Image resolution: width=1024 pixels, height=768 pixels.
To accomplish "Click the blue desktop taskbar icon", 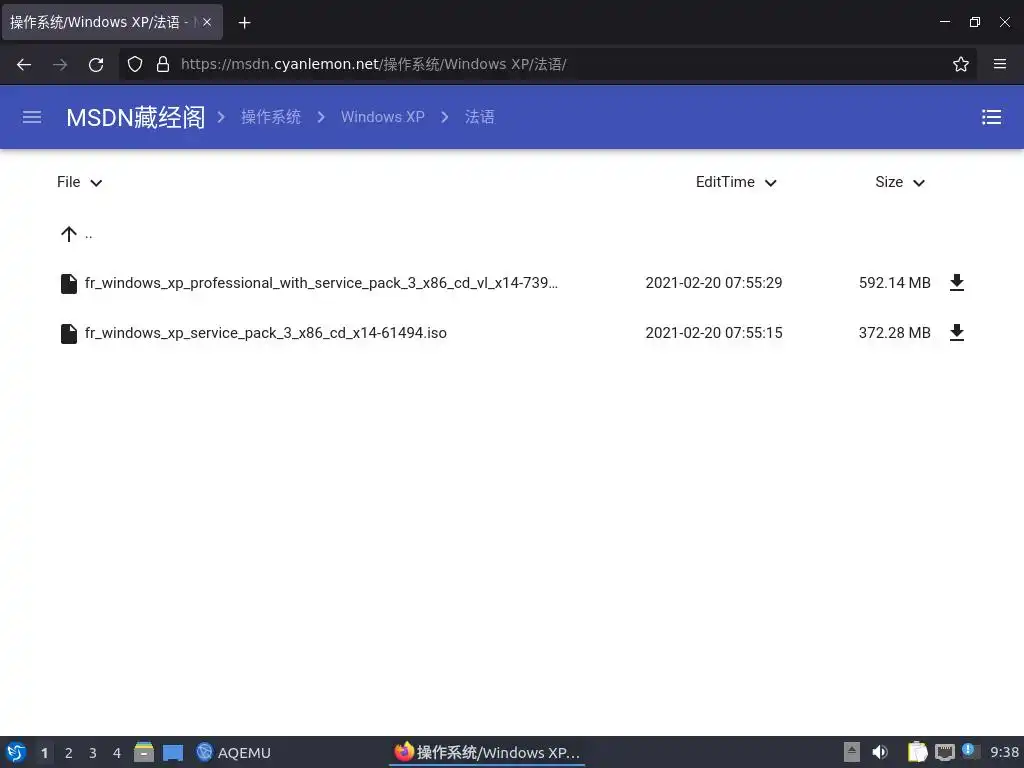I will coord(173,753).
